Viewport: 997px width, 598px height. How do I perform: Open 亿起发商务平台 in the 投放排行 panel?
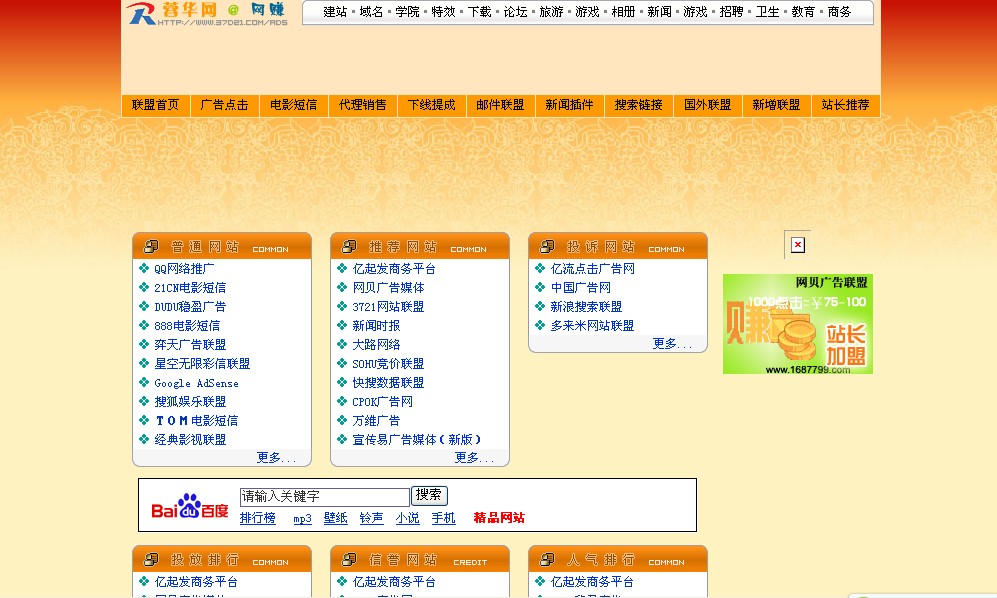[196, 581]
